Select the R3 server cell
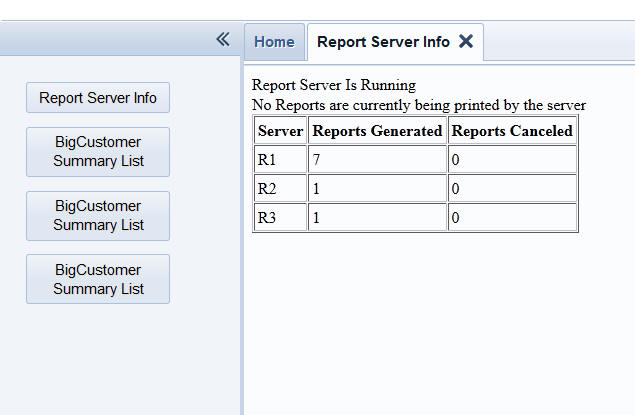Screen dimensions: 635x415 tap(280, 217)
